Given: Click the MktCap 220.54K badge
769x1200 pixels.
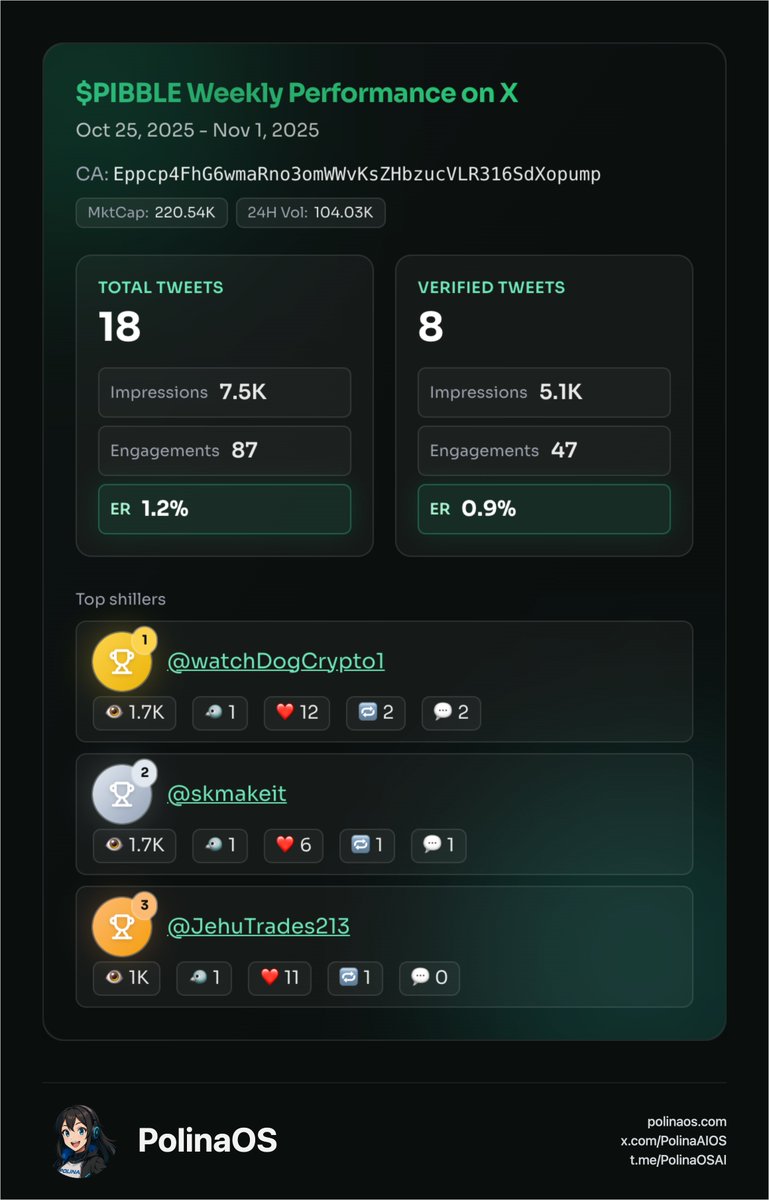Looking at the screenshot, I should [x=152, y=213].
